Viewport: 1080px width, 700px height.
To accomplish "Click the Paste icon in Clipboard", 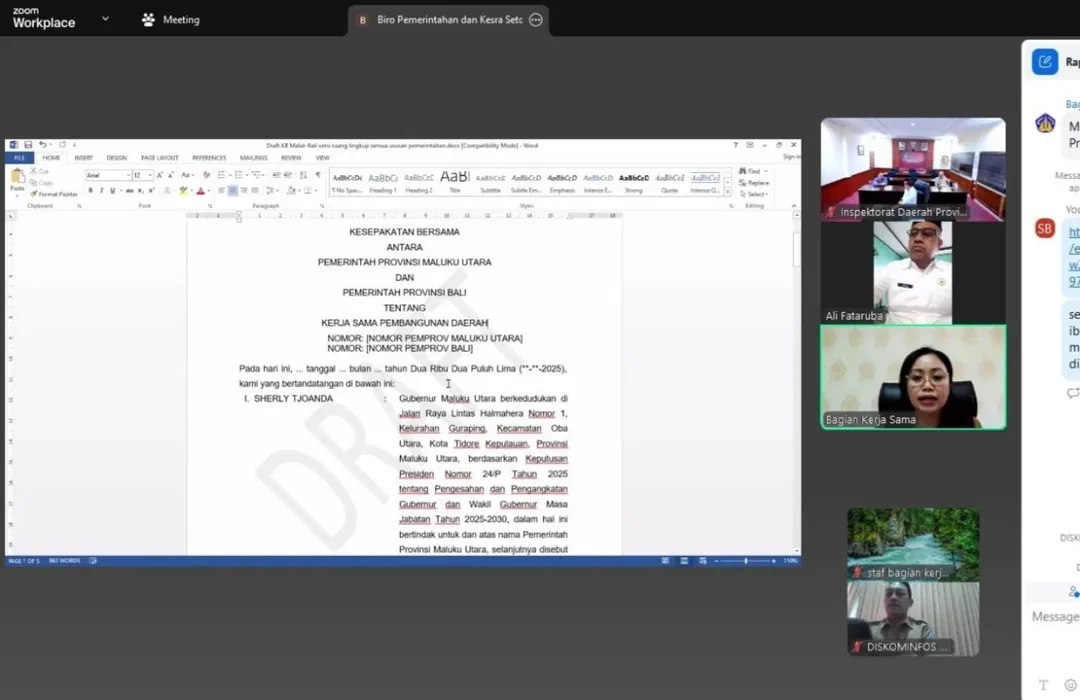I will click(x=17, y=180).
